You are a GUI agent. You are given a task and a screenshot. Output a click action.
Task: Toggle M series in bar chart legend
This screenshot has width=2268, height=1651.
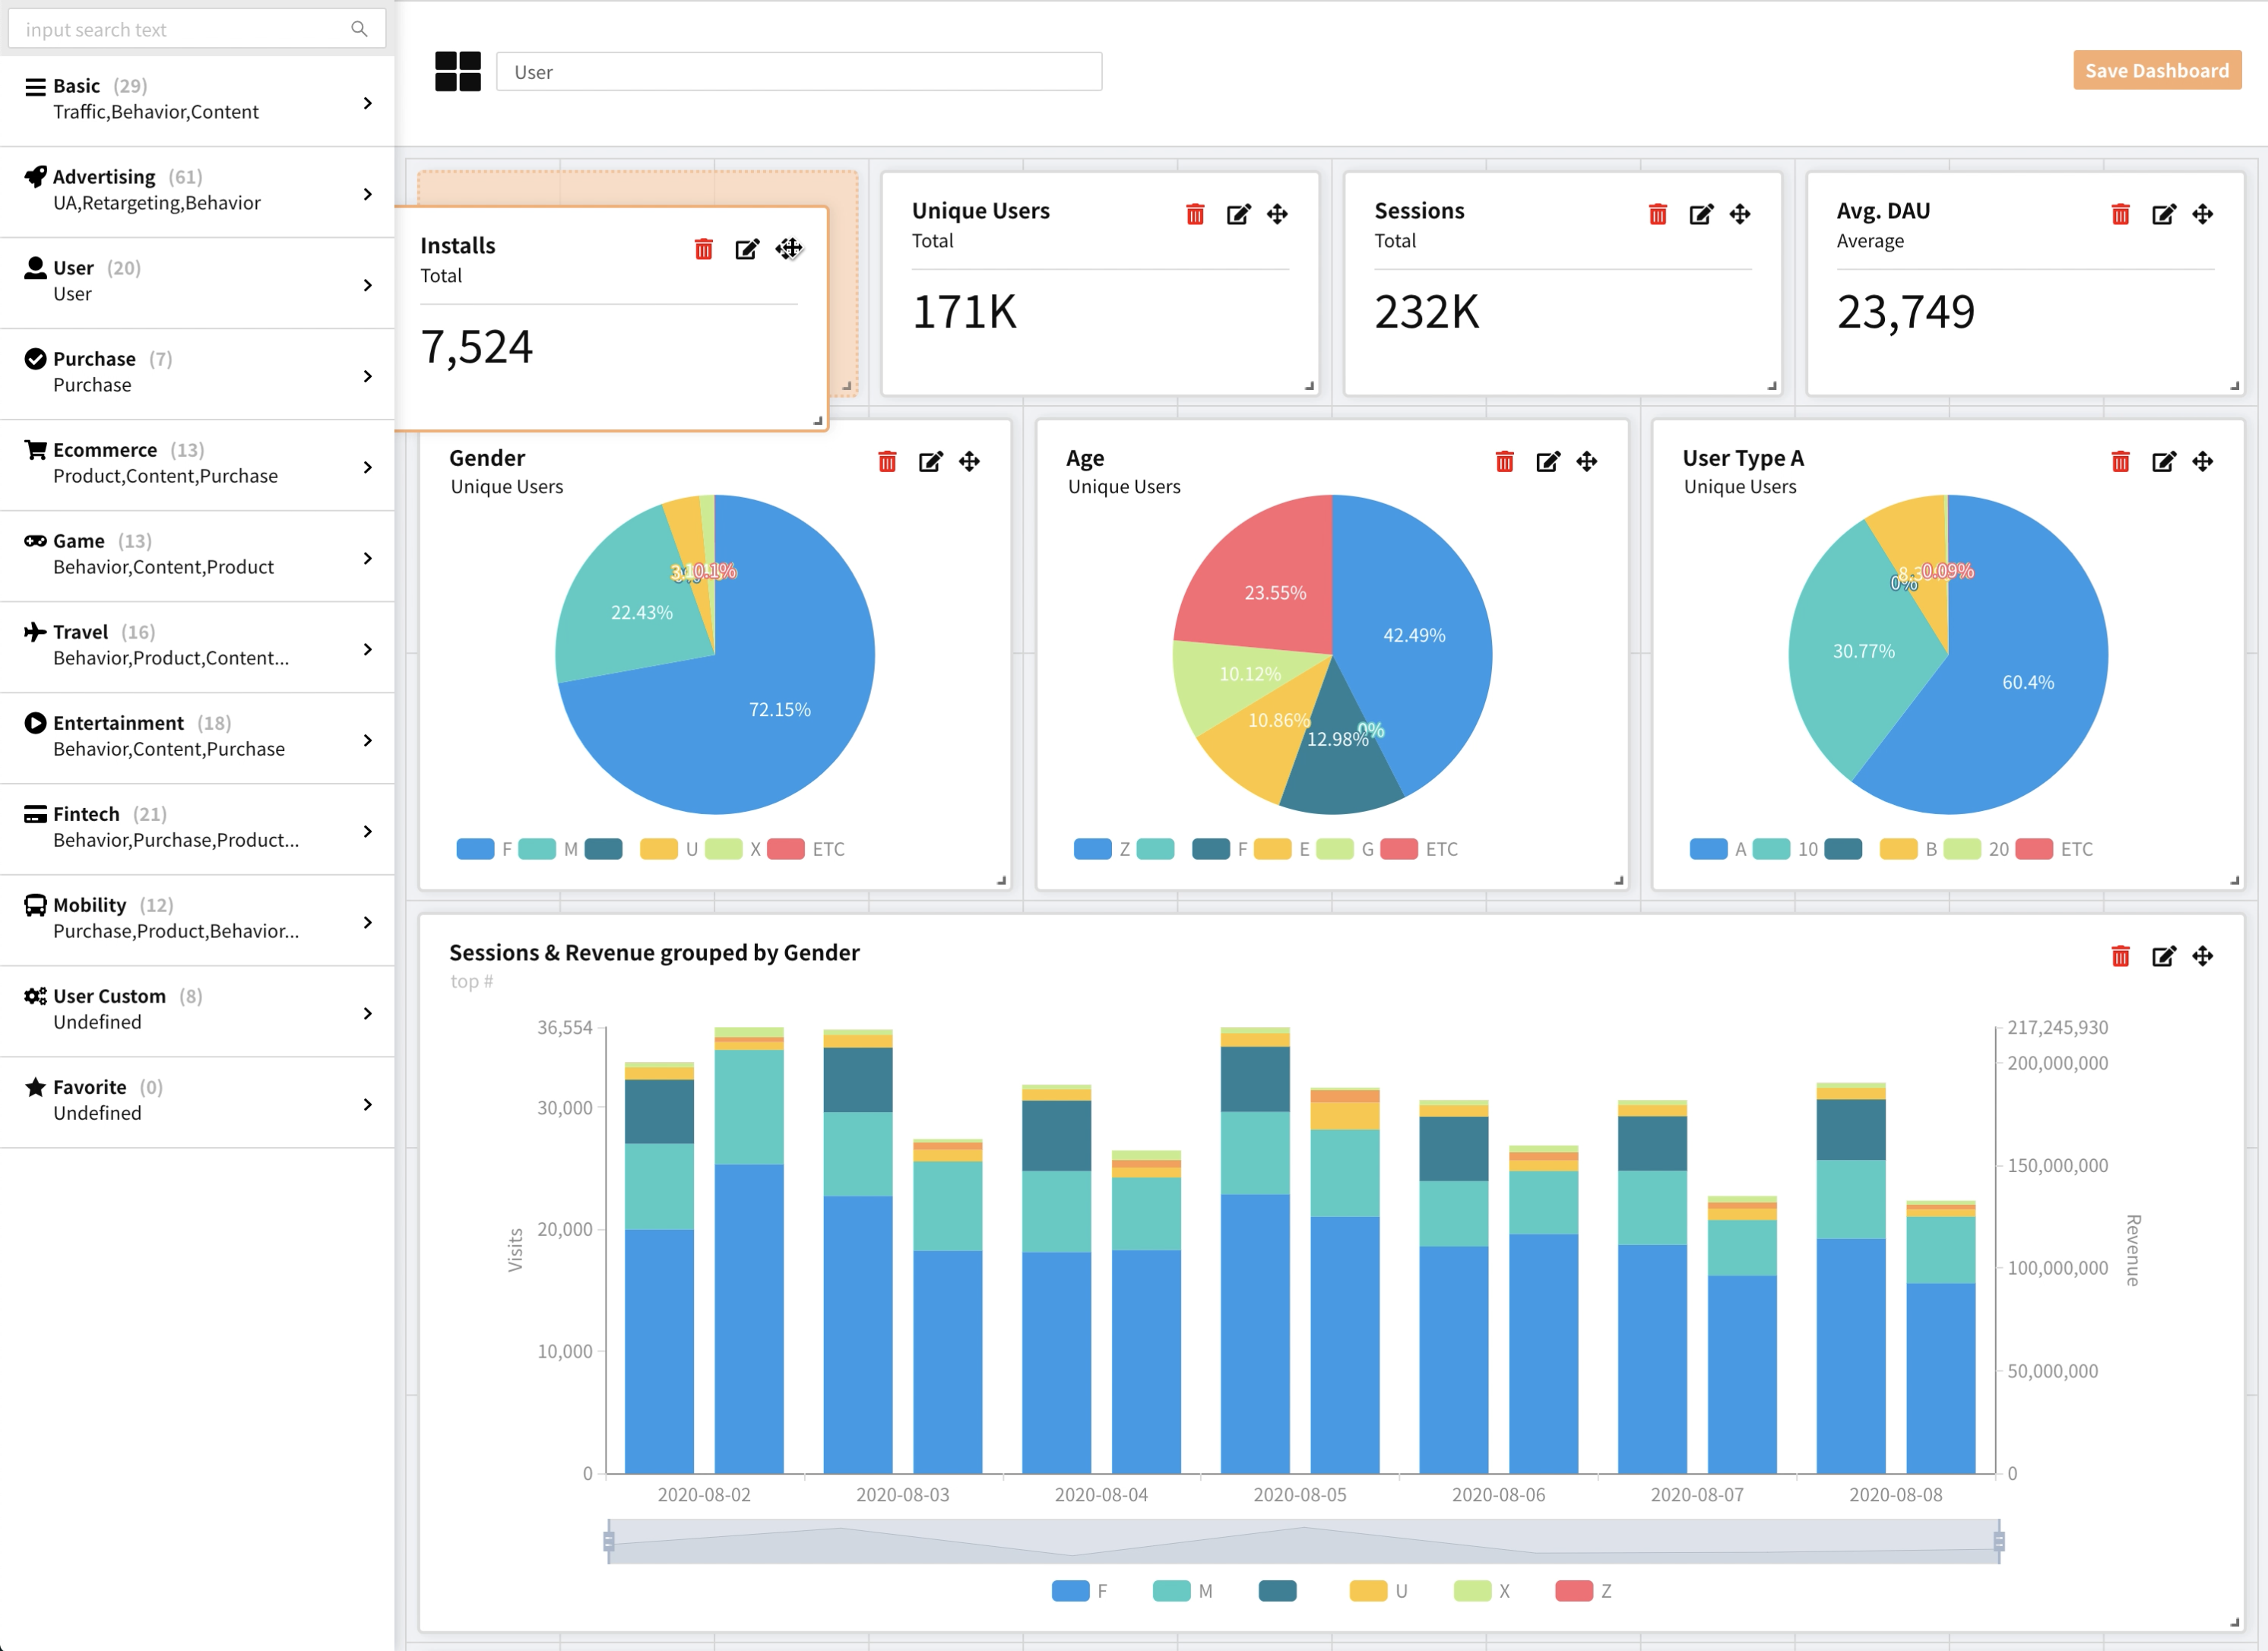point(1172,1591)
